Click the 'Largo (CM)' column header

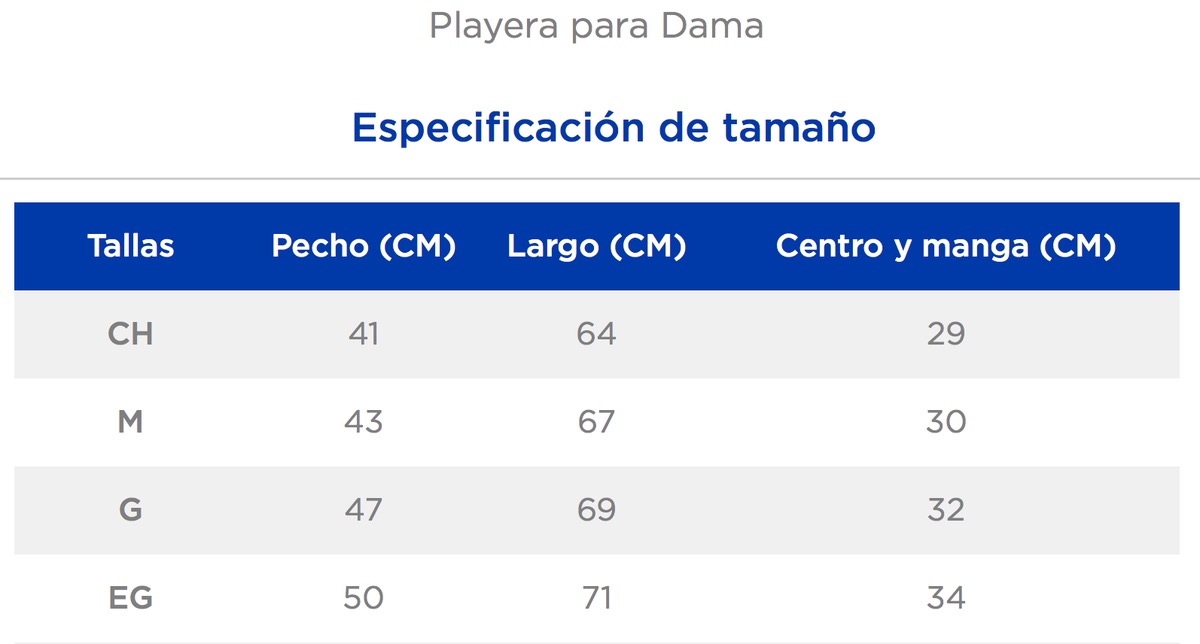pyautogui.click(x=596, y=246)
